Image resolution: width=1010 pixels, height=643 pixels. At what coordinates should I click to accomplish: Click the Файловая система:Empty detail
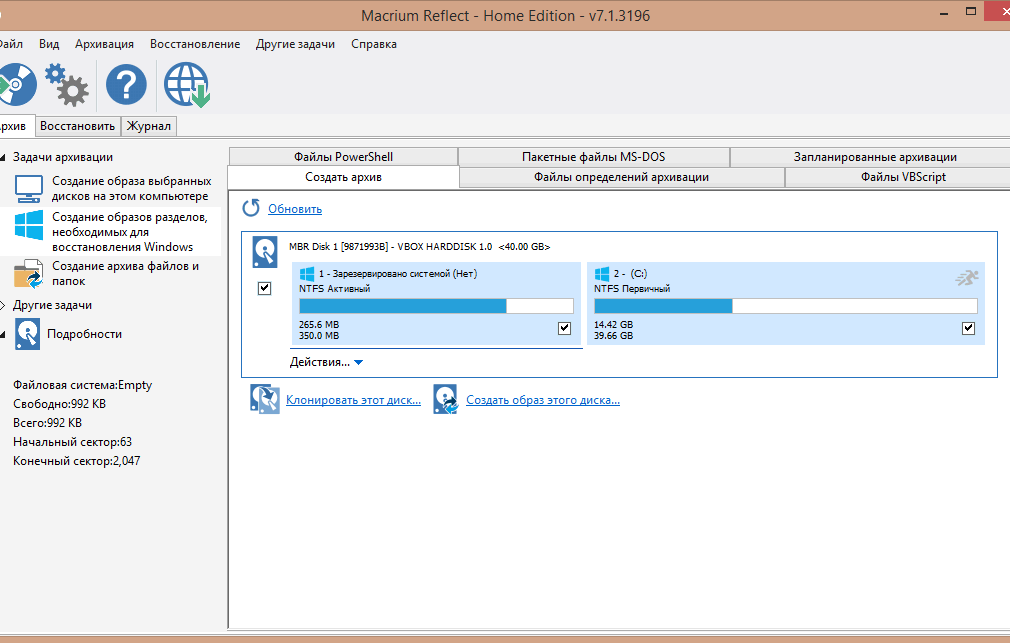(x=82, y=385)
